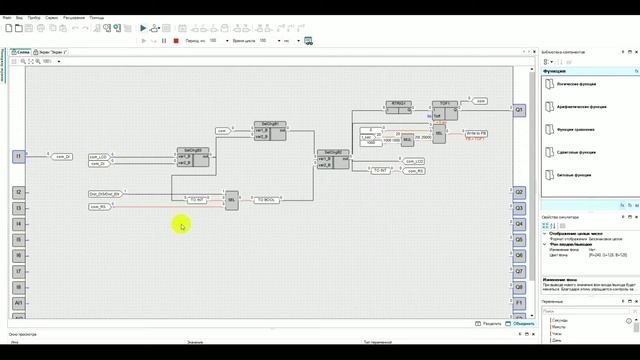The image size is (640, 360).
Task: Click the zoom out magnifier icon
Action: tap(23, 61)
